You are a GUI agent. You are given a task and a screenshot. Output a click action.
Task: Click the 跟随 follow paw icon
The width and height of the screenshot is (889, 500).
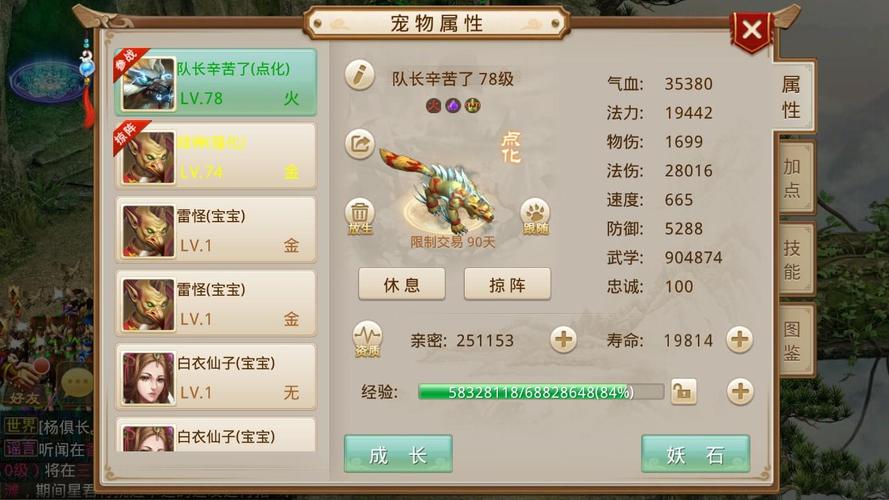point(535,216)
